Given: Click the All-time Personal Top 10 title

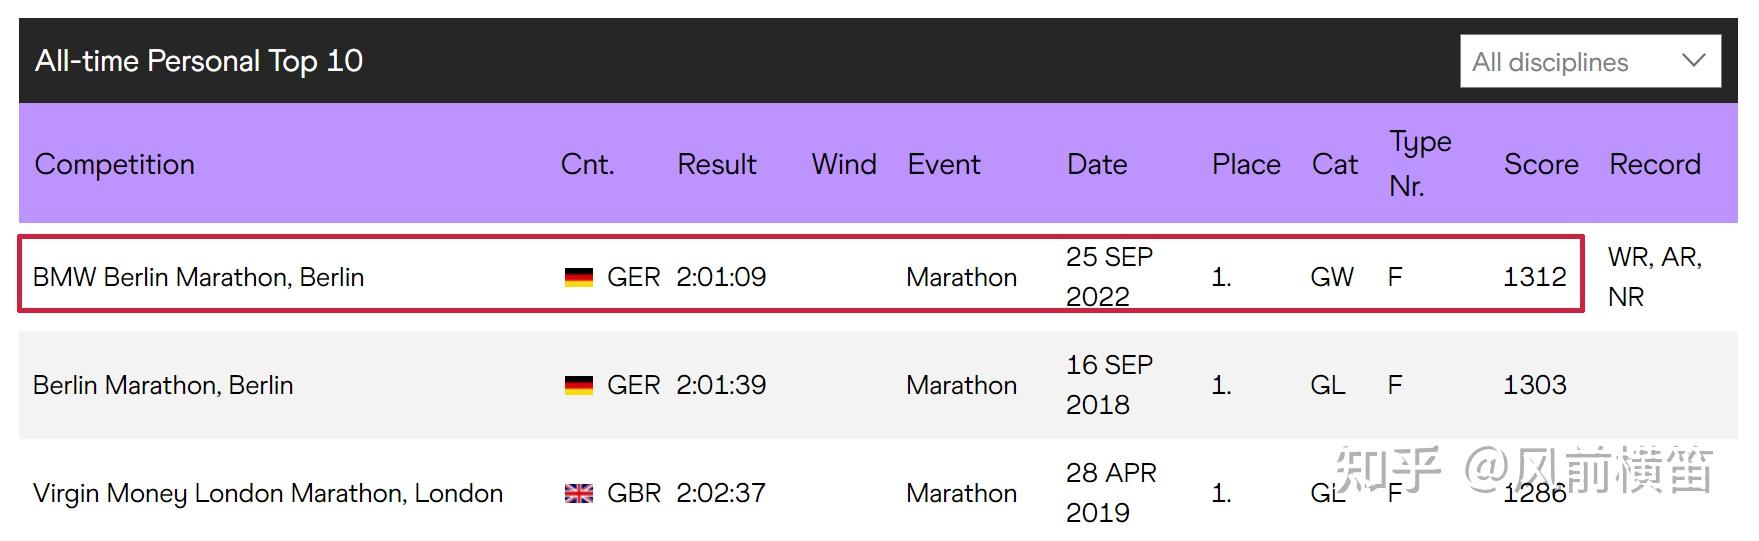Looking at the screenshot, I should pos(199,61).
